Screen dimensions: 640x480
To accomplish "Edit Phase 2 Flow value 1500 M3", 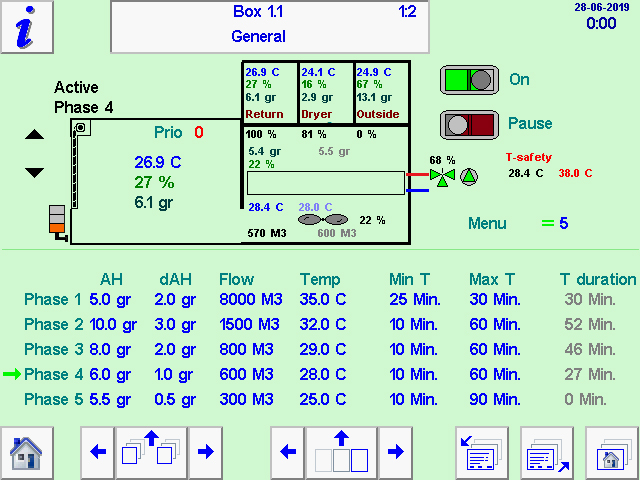I will [250, 325].
